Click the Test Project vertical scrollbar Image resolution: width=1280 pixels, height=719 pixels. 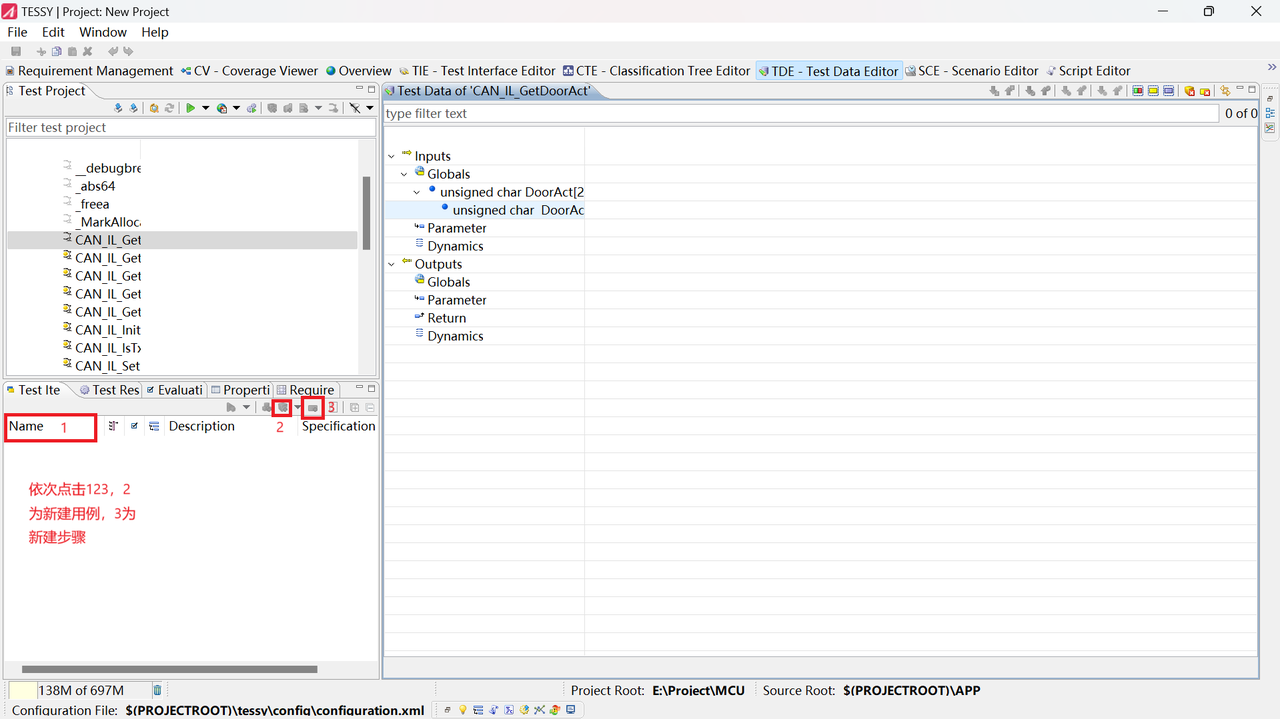pos(367,213)
